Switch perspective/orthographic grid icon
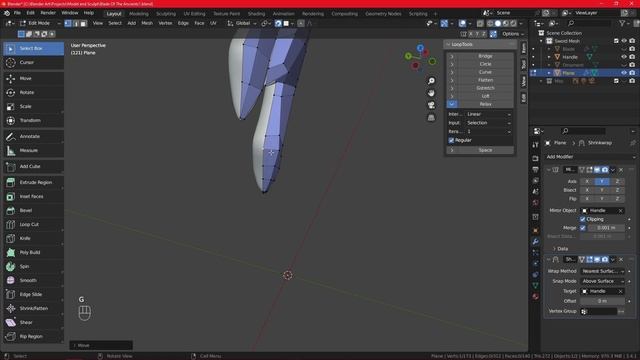Viewport: 640px width, 360px height. (431, 118)
